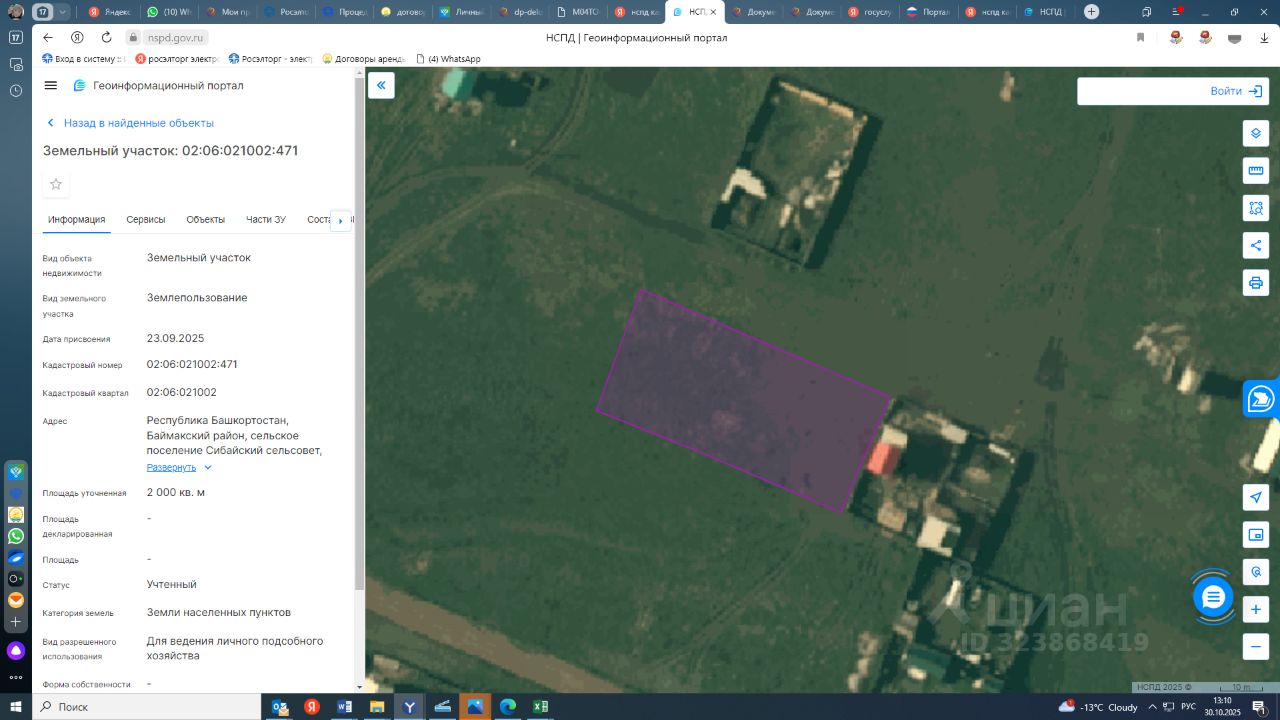This screenshot has height=720, width=1280.
Task: Switch to the Объекты tab
Action: (x=206, y=220)
